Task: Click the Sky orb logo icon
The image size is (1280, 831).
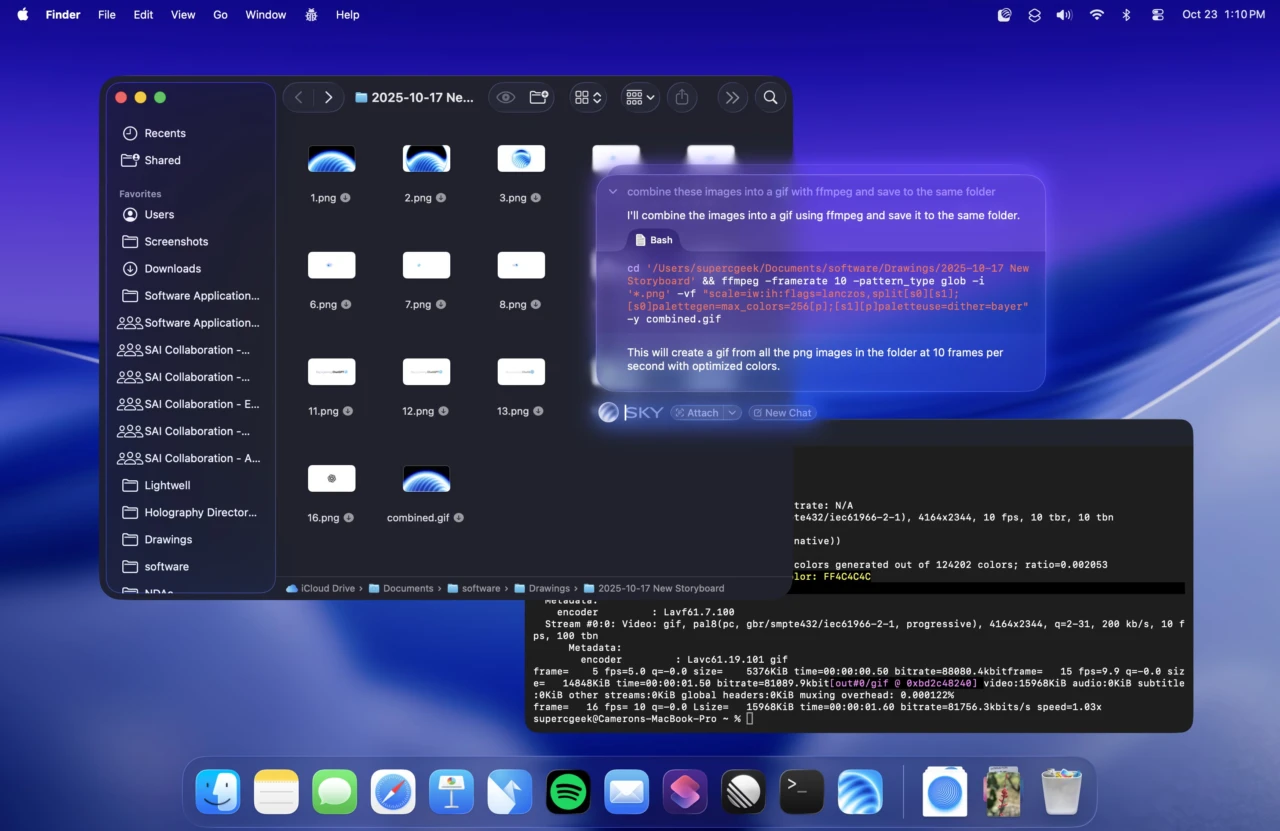Action: 608,412
